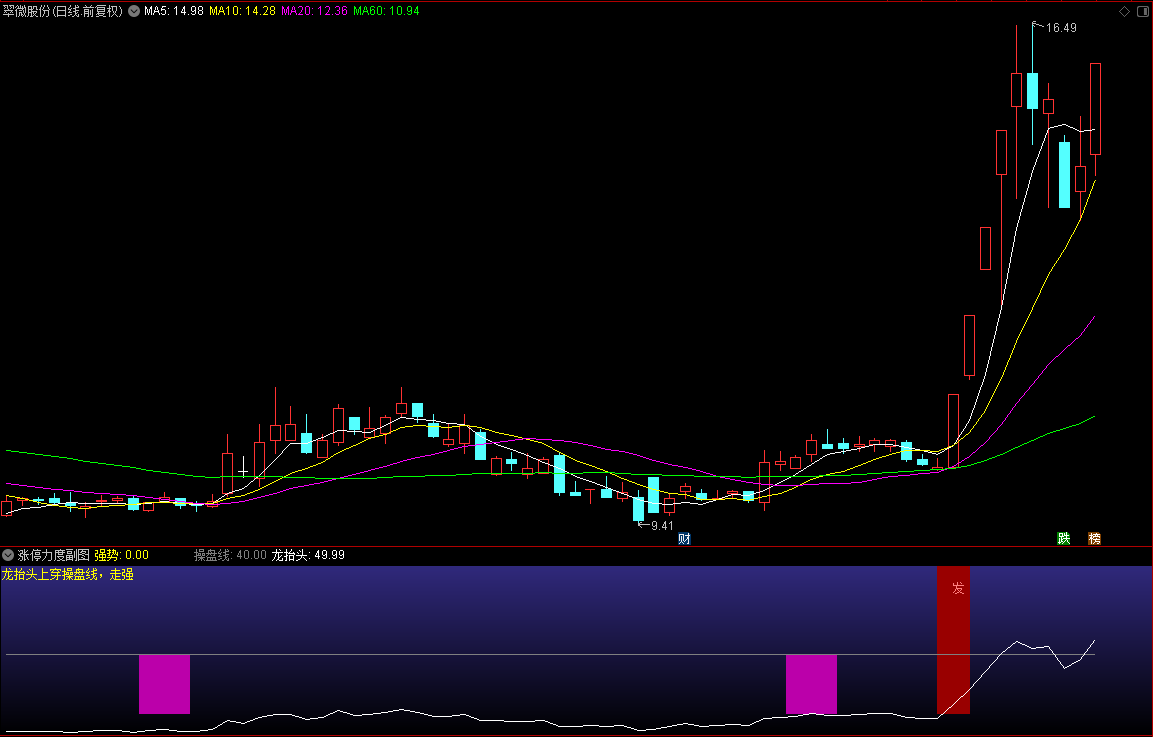Image resolution: width=1153 pixels, height=737 pixels.
Task: Open the 涨停力度副图 indicator dropdown arrow
Action: [8, 555]
